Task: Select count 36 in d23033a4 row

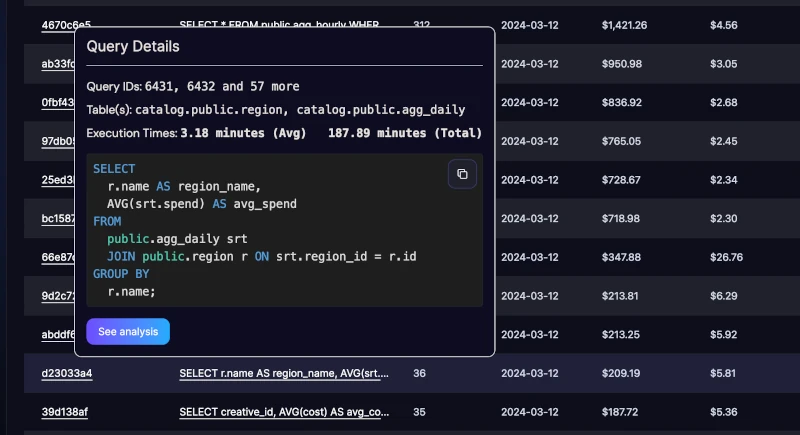Action: click(x=419, y=373)
